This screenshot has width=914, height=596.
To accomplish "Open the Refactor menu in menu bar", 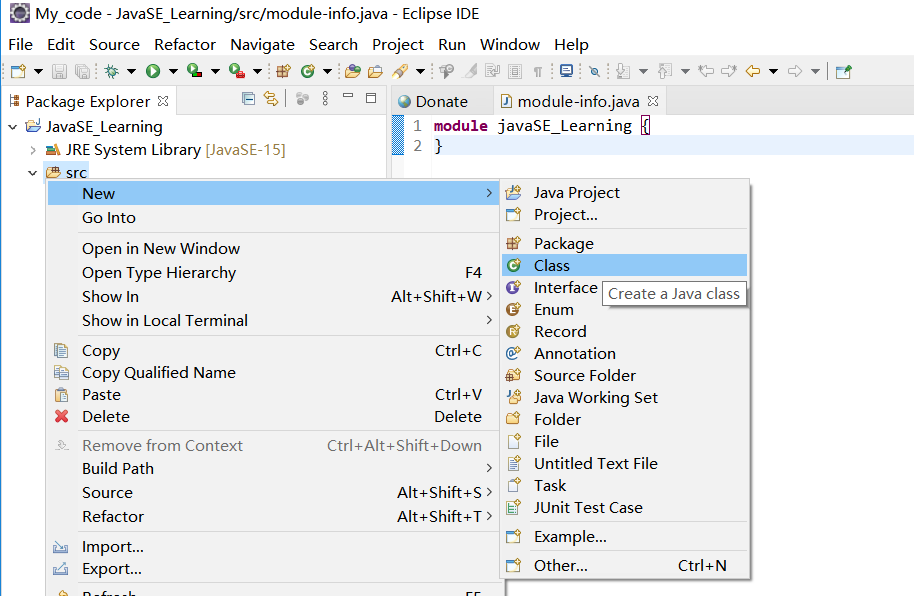I will (x=185, y=45).
